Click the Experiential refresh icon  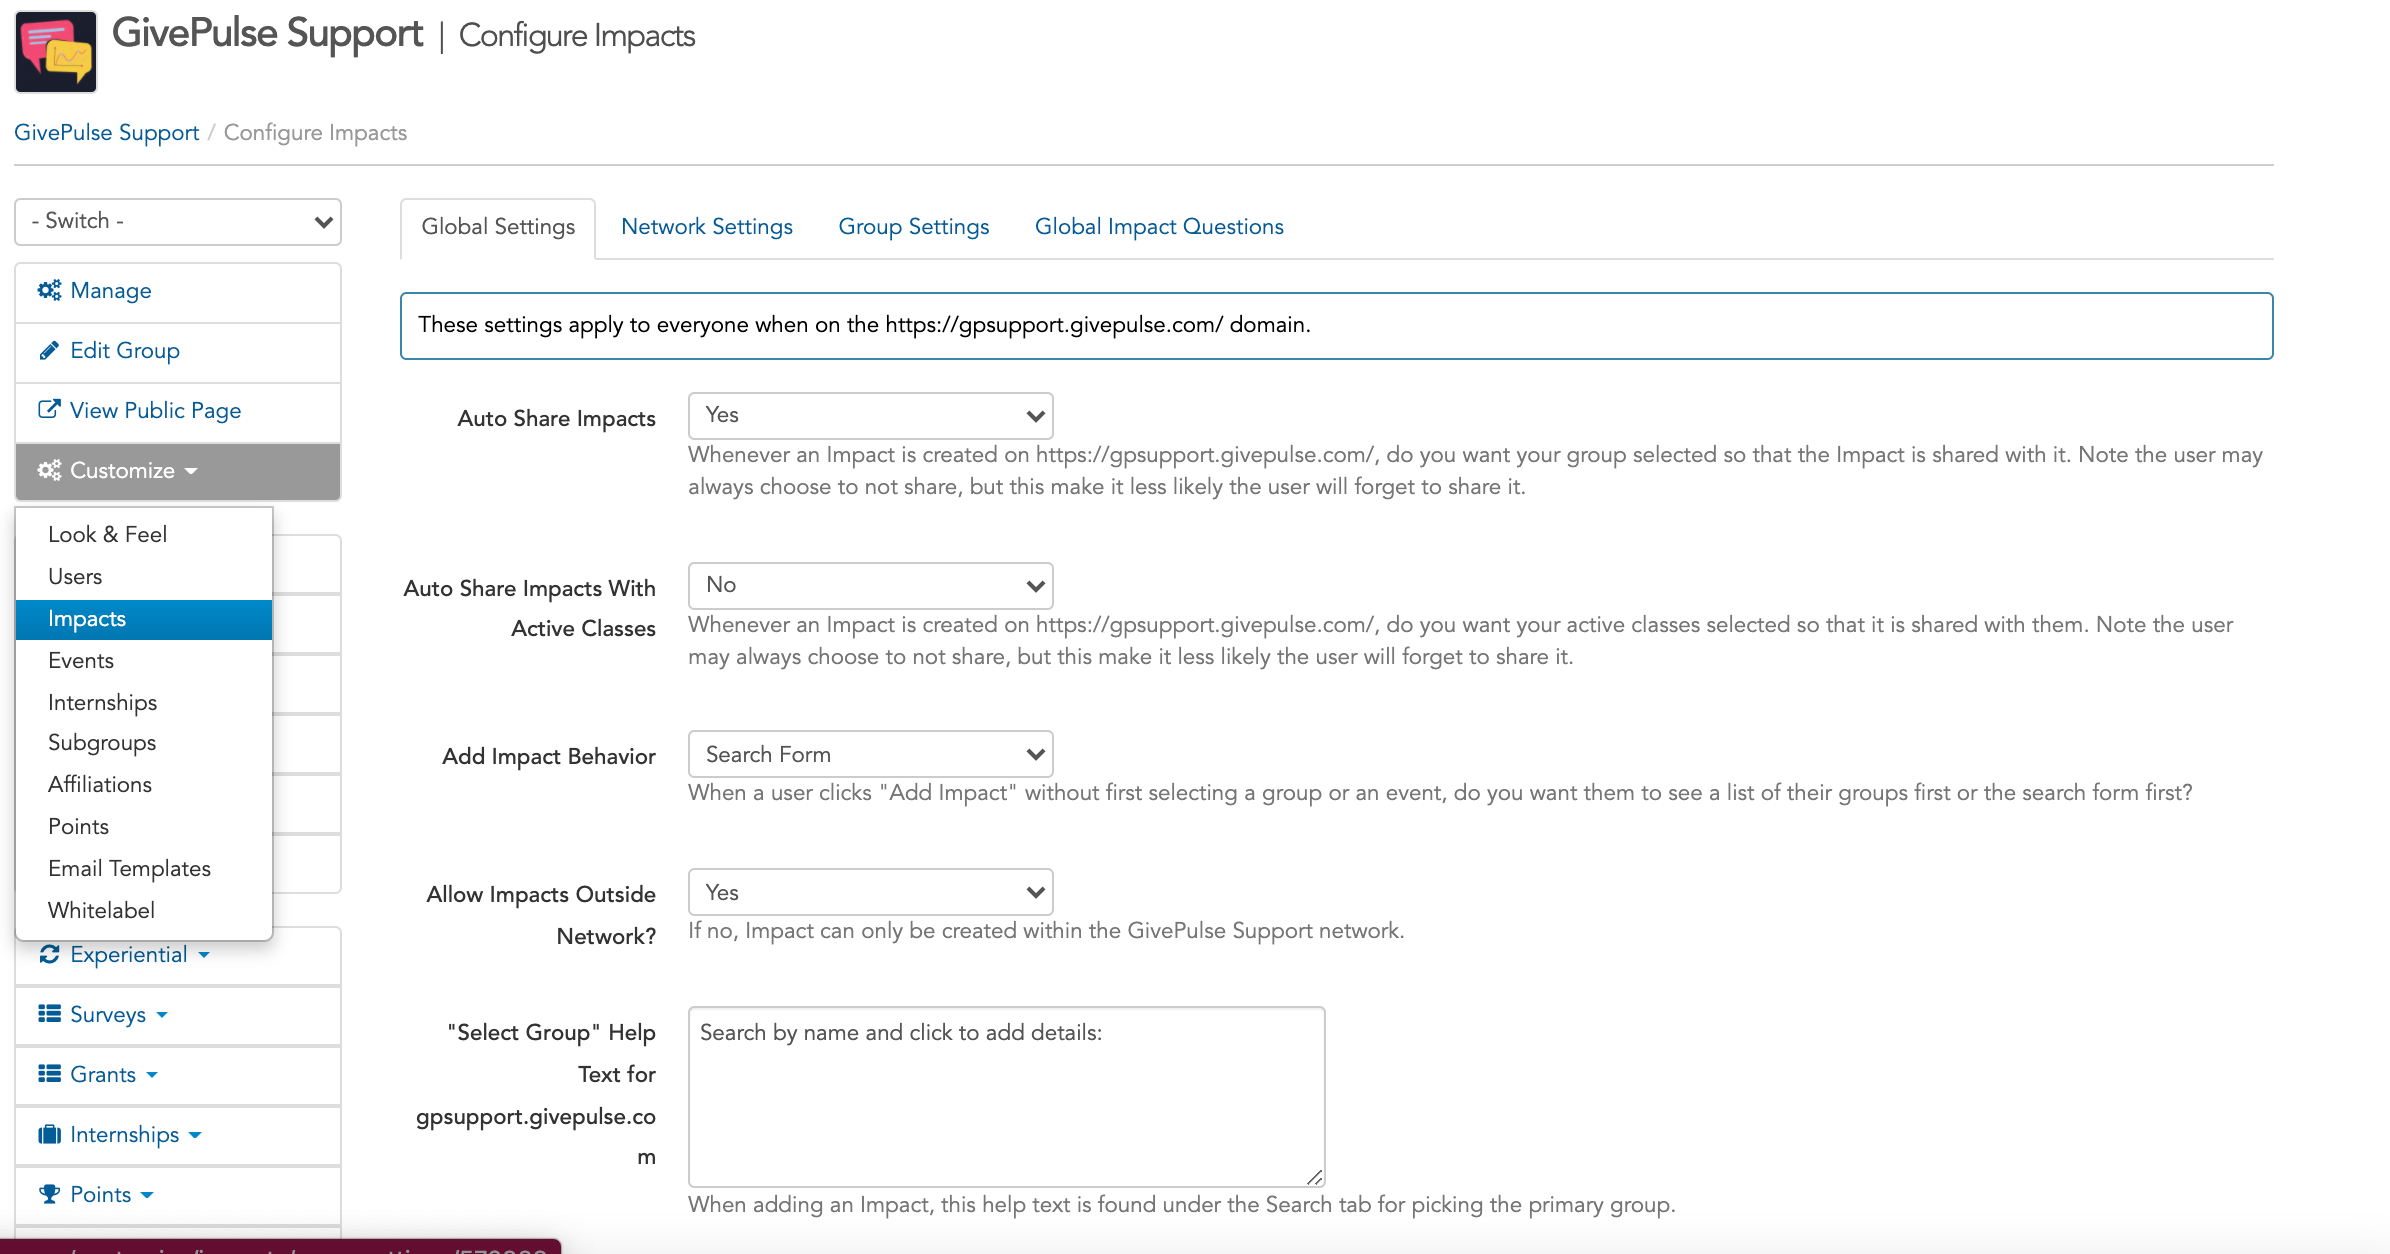[x=49, y=954]
